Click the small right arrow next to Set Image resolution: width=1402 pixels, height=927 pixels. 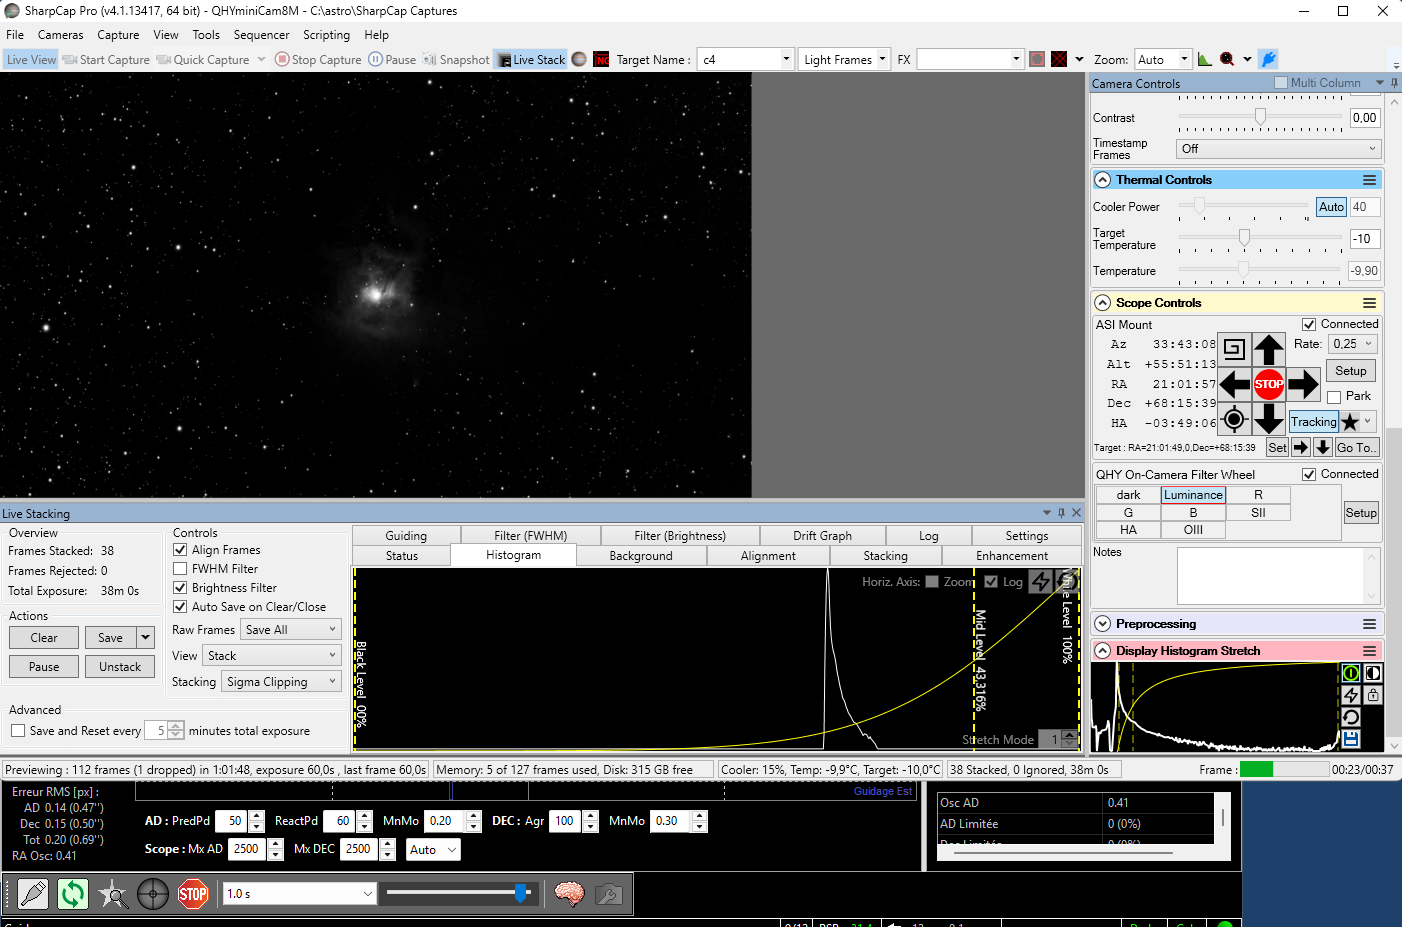pos(1301,447)
